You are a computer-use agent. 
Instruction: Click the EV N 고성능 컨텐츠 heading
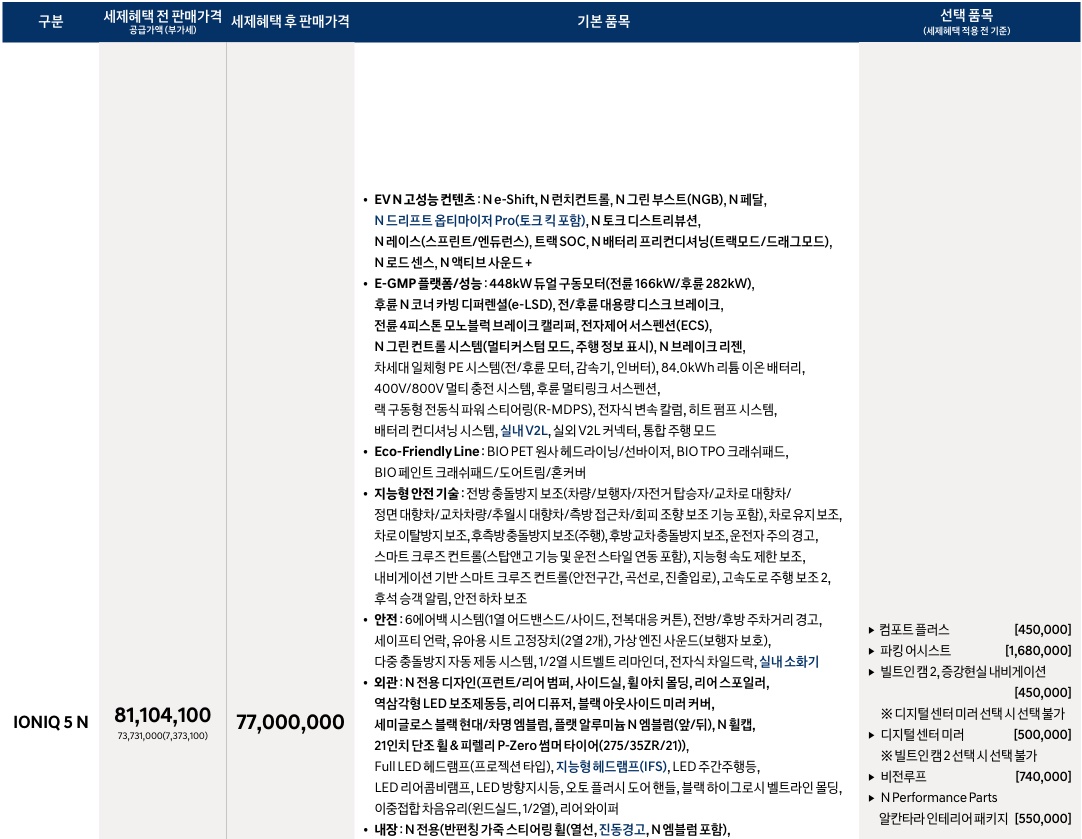click(x=424, y=199)
